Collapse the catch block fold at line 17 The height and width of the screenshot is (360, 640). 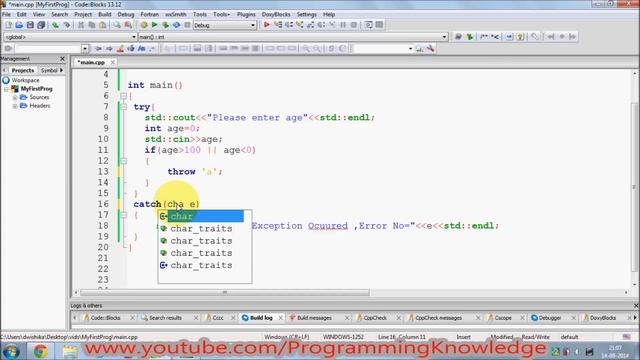click(124, 215)
